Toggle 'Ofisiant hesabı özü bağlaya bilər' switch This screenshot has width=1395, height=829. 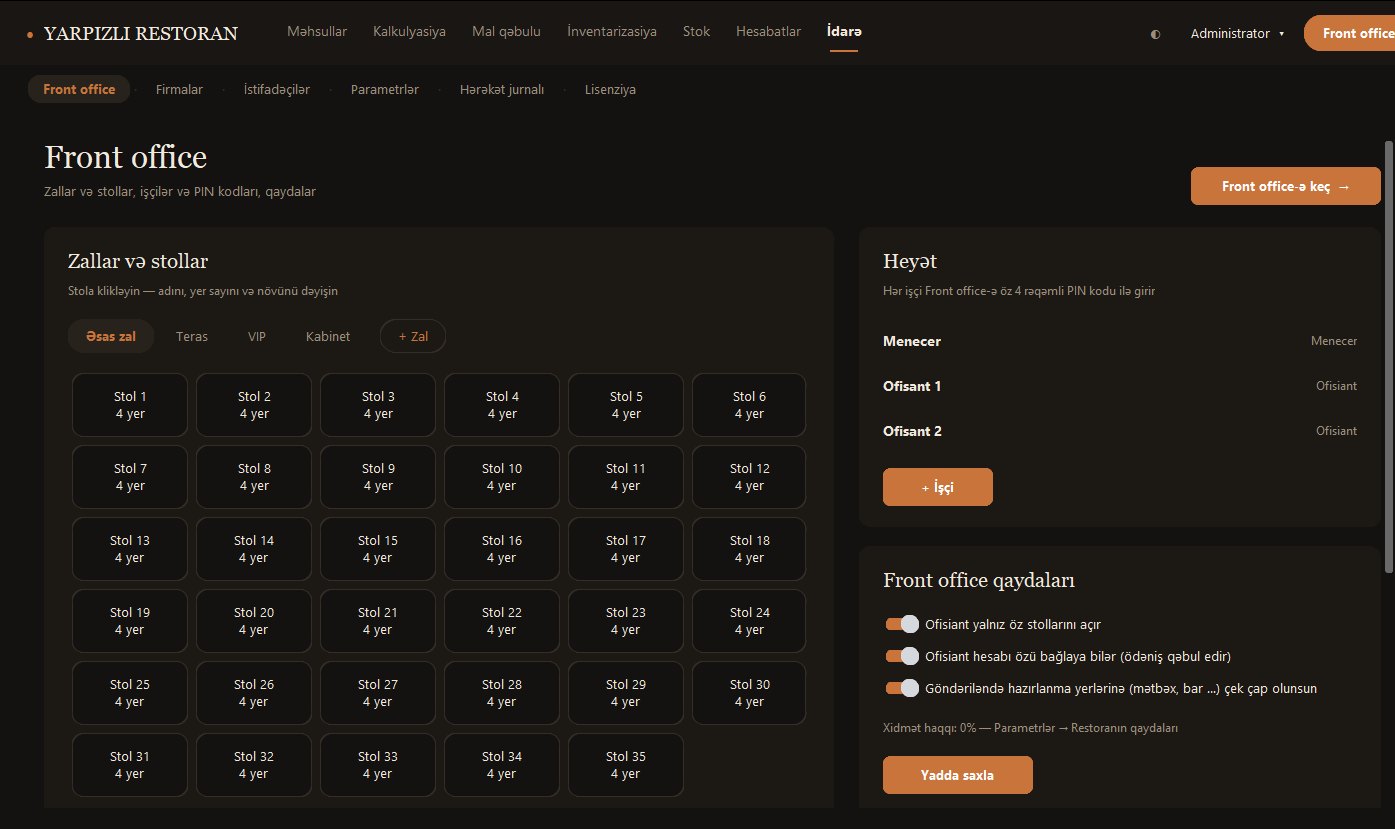coord(902,657)
